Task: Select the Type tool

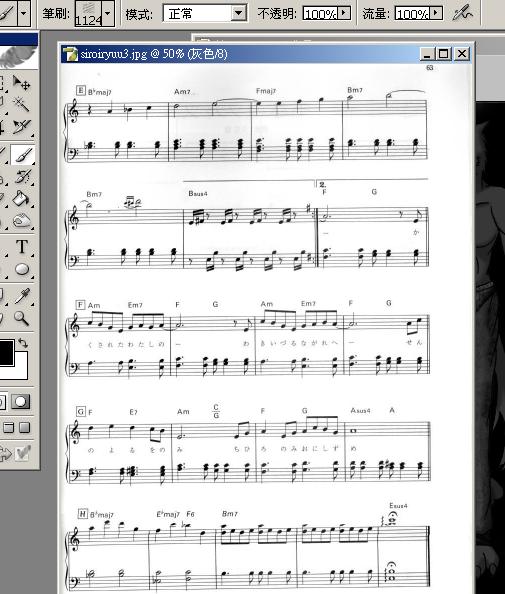Action: (21, 247)
